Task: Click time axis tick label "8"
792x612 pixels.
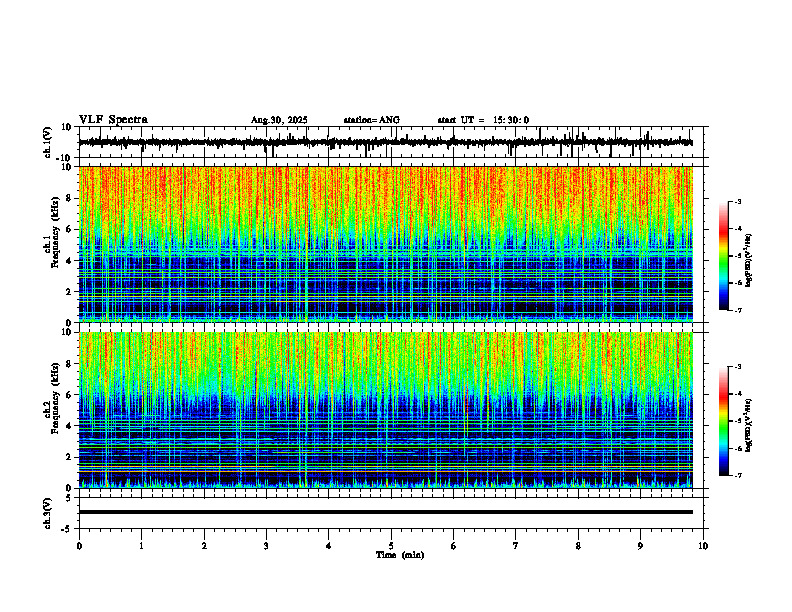Action: 578,546
